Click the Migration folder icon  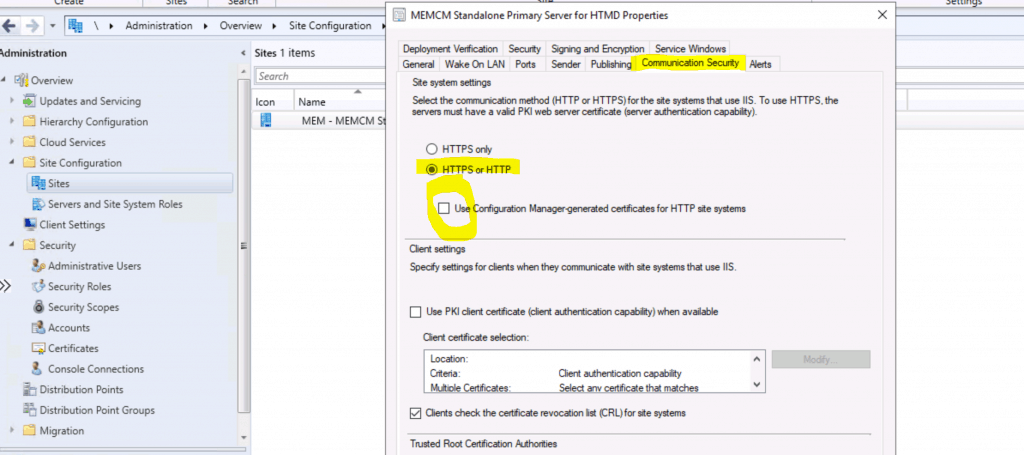(29, 431)
